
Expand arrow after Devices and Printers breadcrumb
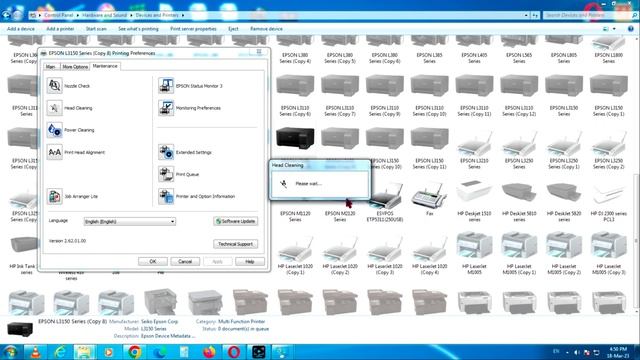coord(183,15)
